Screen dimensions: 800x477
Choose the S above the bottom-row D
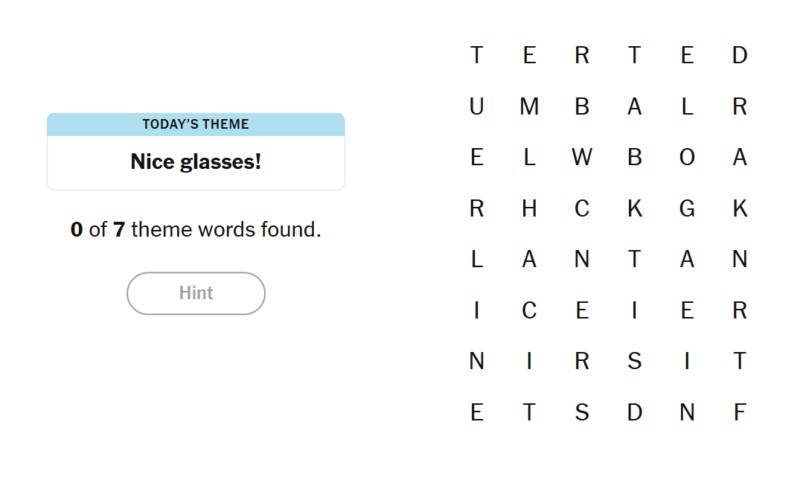pos(634,362)
